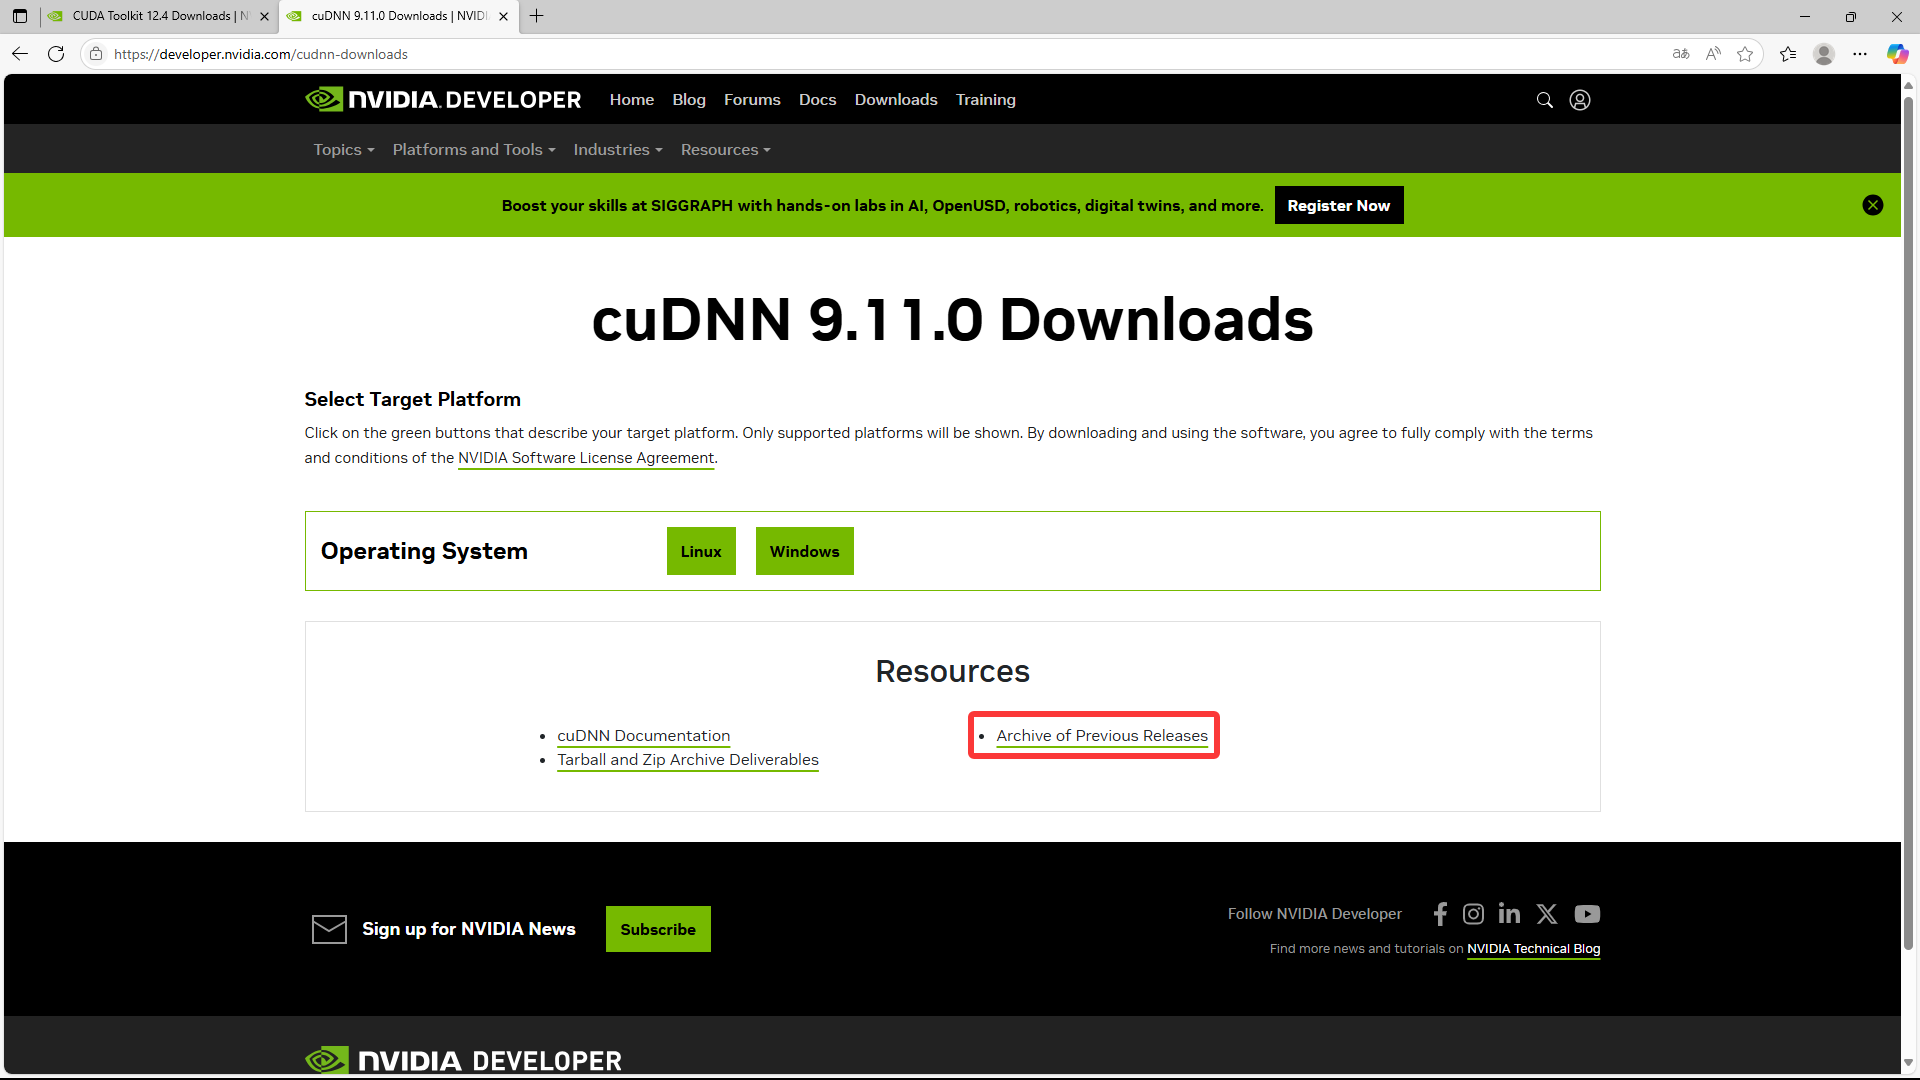The width and height of the screenshot is (1920, 1080).
Task: Open NVIDIA Developer Facebook page icon
Action: [x=1440, y=914]
